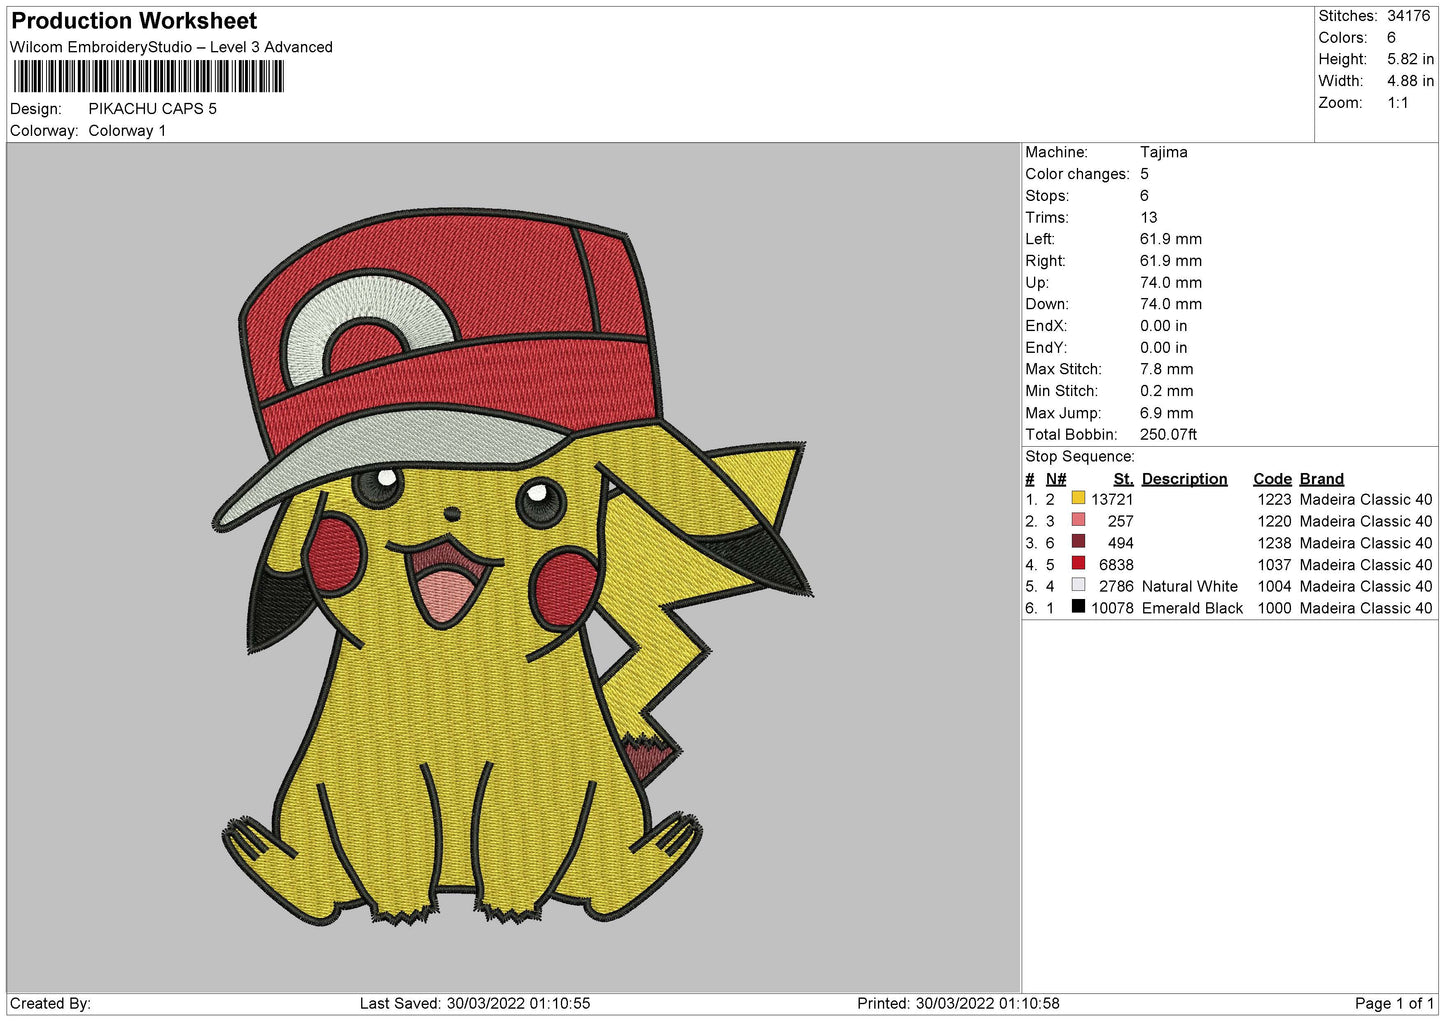Click the barcode under the worksheet title
This screenshot has height=1021, width=1445.
pyautogui.click(x=149, y=77)
